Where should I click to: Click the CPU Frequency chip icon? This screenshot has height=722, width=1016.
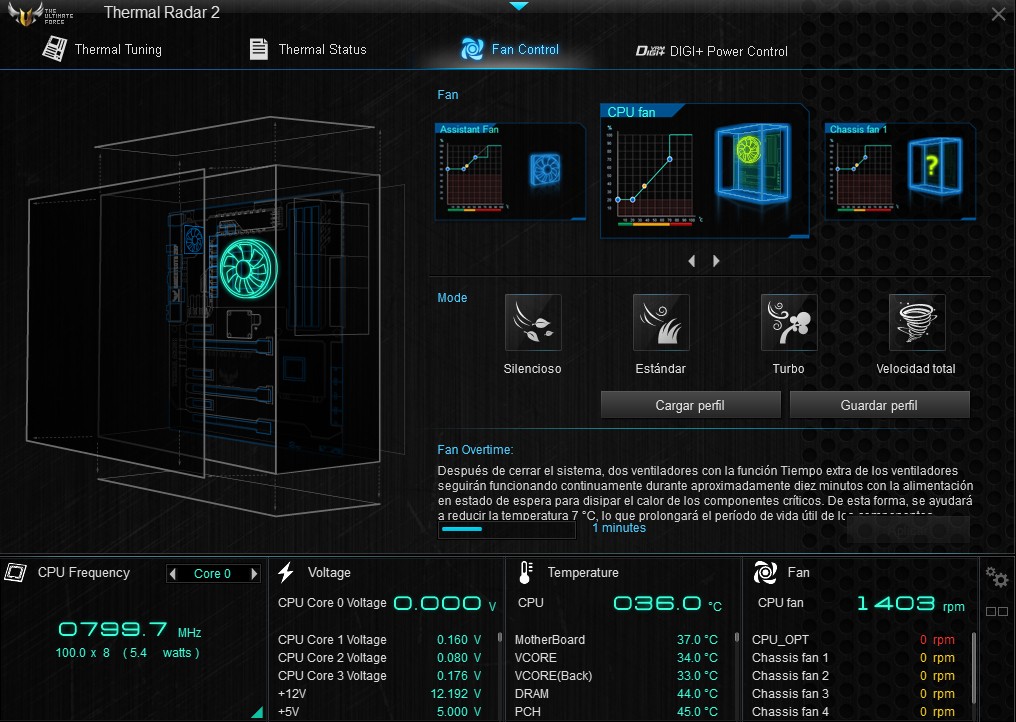(16, 572)
